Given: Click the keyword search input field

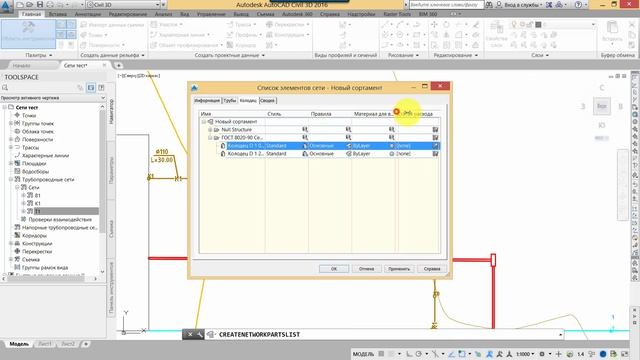Looking at the screenshot, I should pyautogui.click(x=446, y=5).
